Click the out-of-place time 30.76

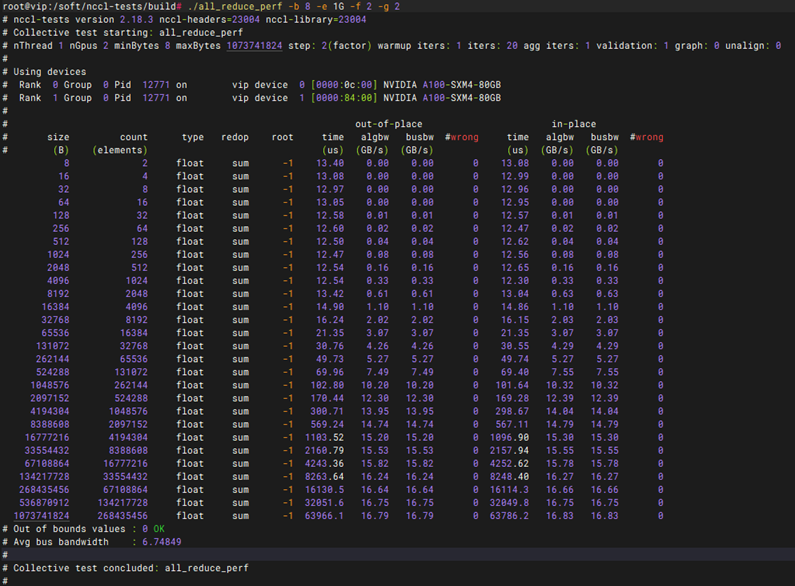pos(330,346)
